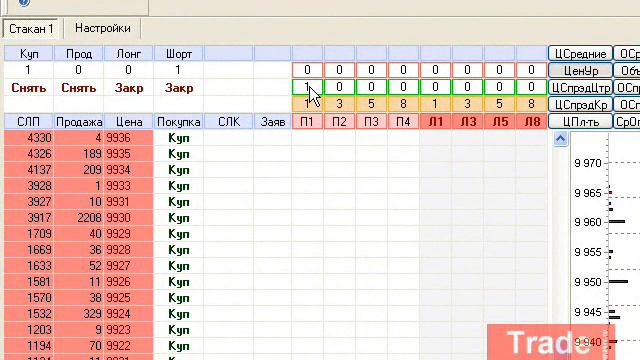Screen dimensions: 640x360
Task: Click the green-bordered field above Л8
Action: 531,87
